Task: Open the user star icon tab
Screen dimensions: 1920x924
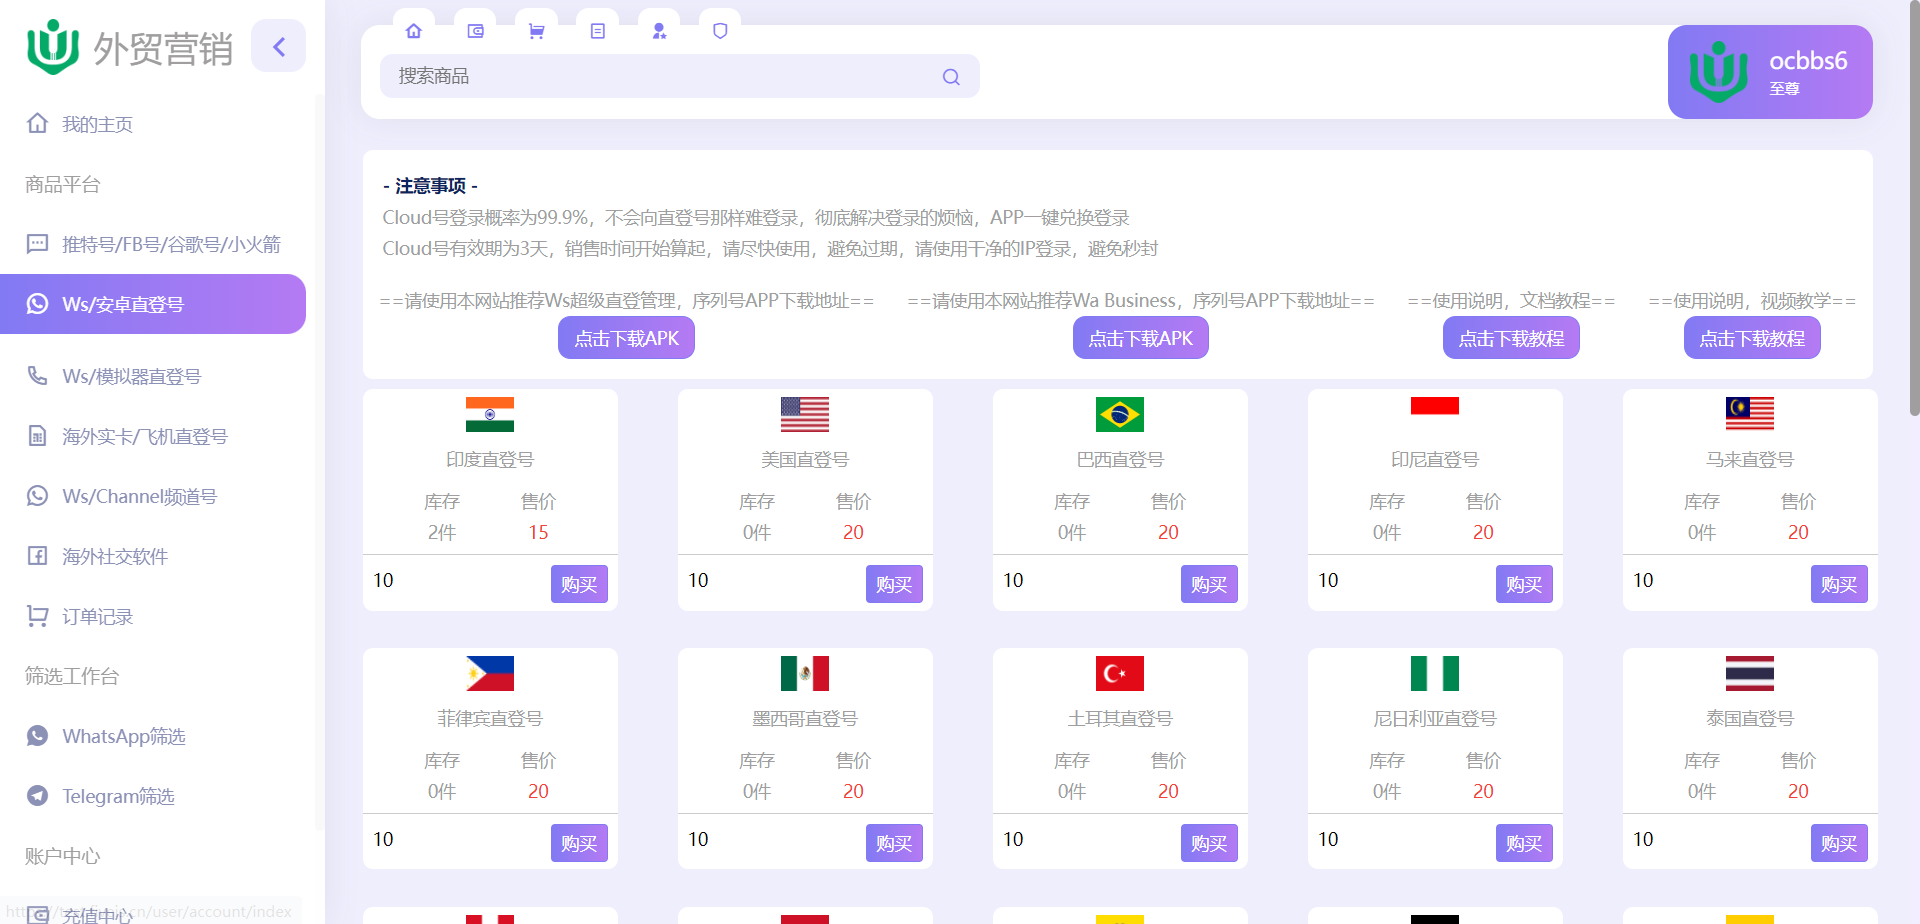Action: click(659, 31)
